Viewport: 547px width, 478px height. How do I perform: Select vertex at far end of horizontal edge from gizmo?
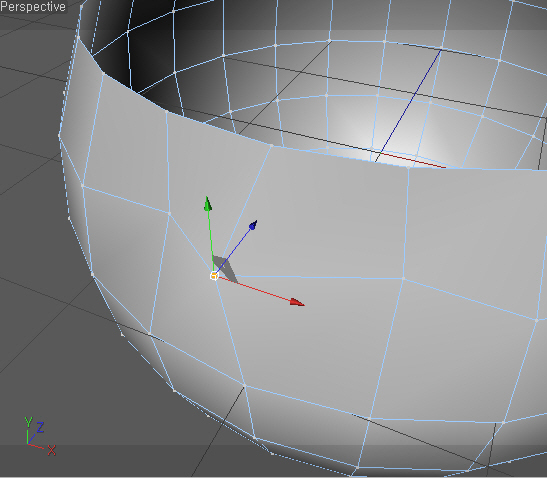(404, 278)
